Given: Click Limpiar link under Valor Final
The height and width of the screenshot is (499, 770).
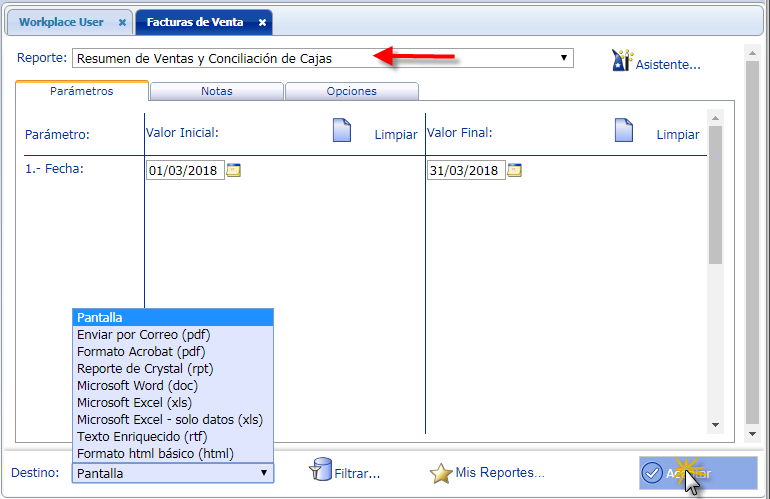Looking at the screenshot, I should (x=678, y=135).
